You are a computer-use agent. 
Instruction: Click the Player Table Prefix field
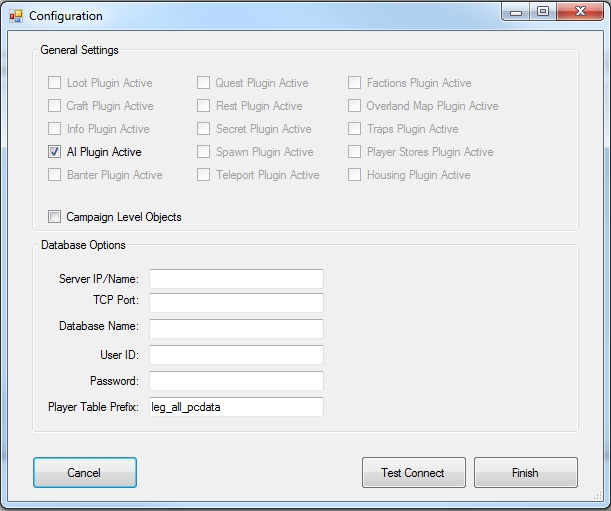236,406
